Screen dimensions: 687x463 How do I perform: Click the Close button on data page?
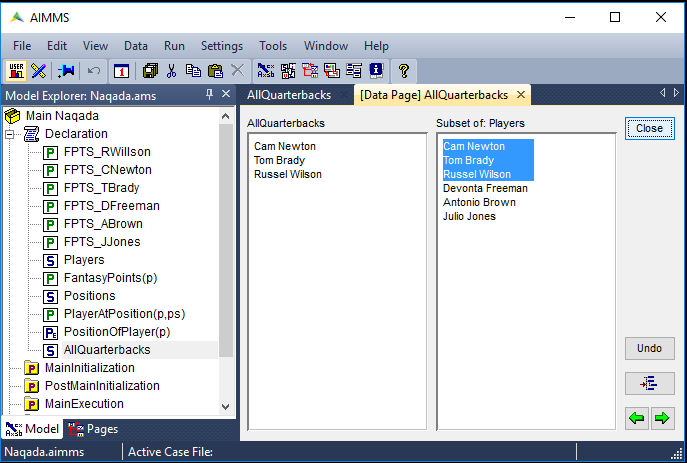coord(649,128)
